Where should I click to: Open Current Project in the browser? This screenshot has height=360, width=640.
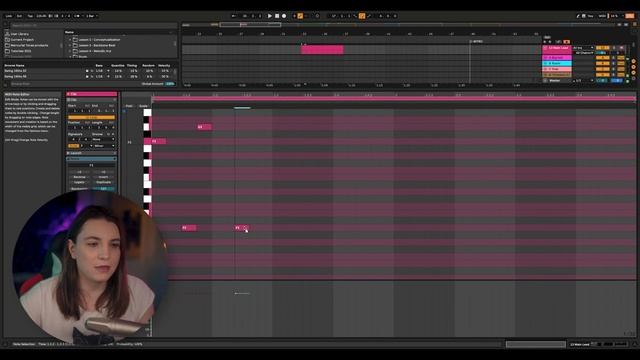[22, 40]
